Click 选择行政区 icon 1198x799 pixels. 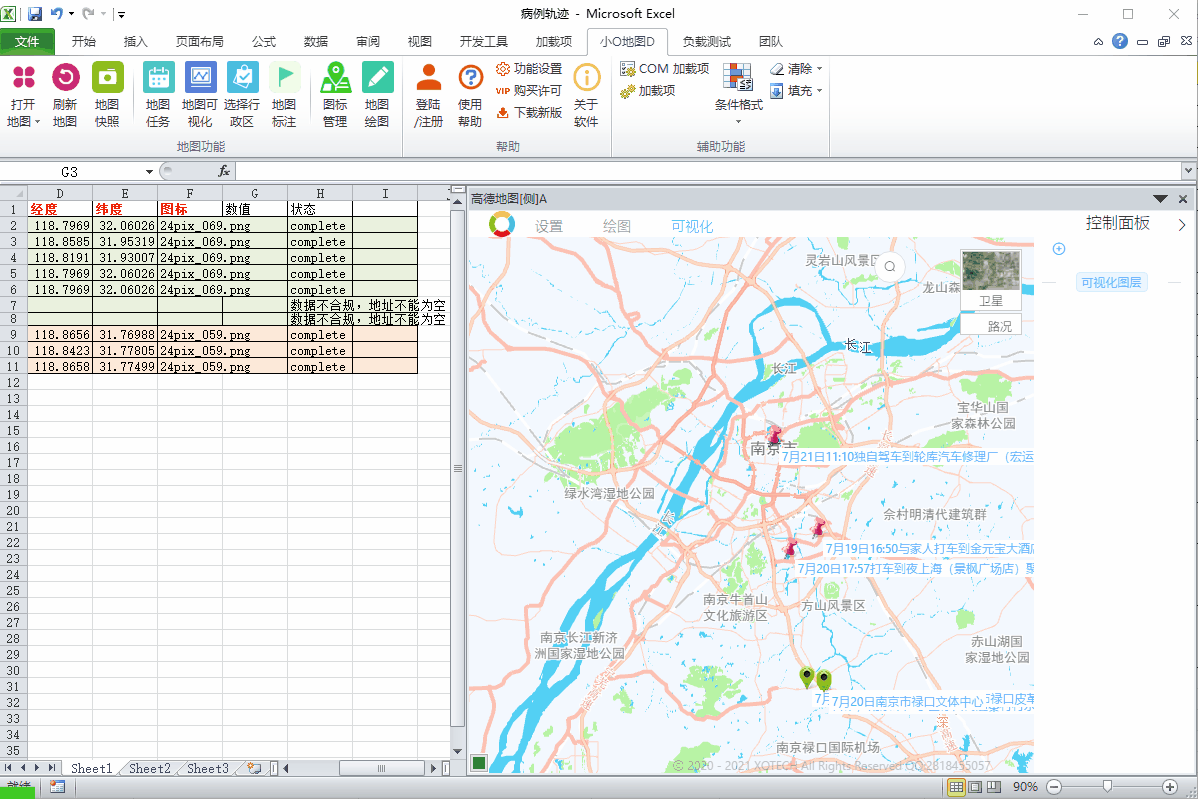pyautogui.click(x=242, y=77)
